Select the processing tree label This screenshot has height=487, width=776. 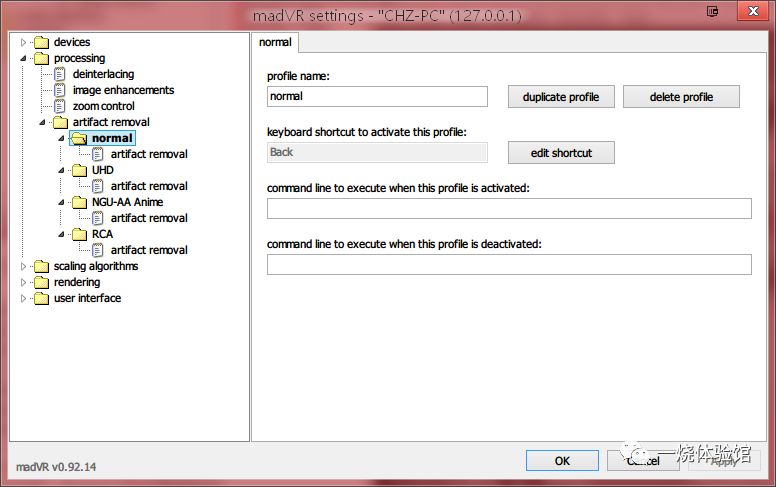(x=79, y=58)
